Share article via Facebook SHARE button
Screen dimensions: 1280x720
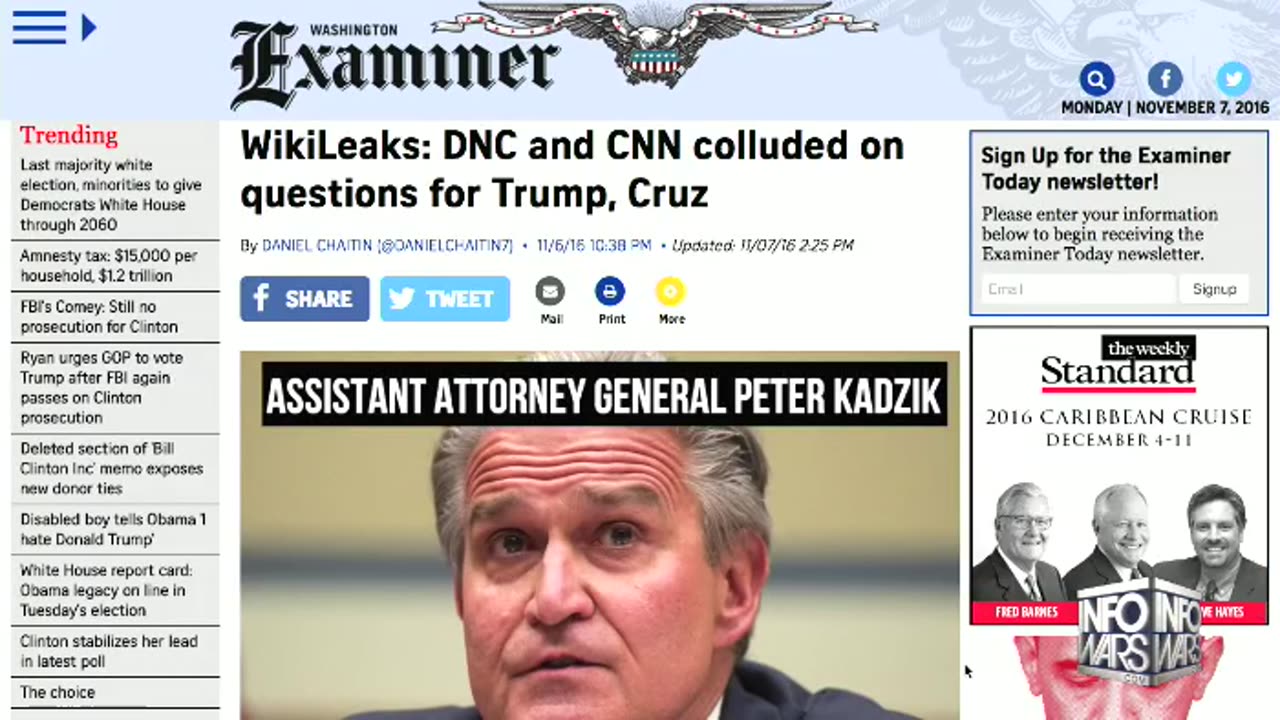305,299
